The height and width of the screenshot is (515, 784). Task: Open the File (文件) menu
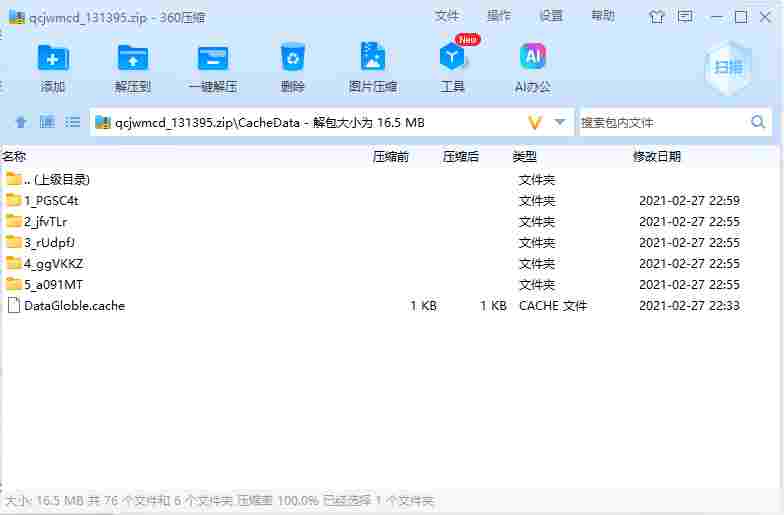coord(446,16)
